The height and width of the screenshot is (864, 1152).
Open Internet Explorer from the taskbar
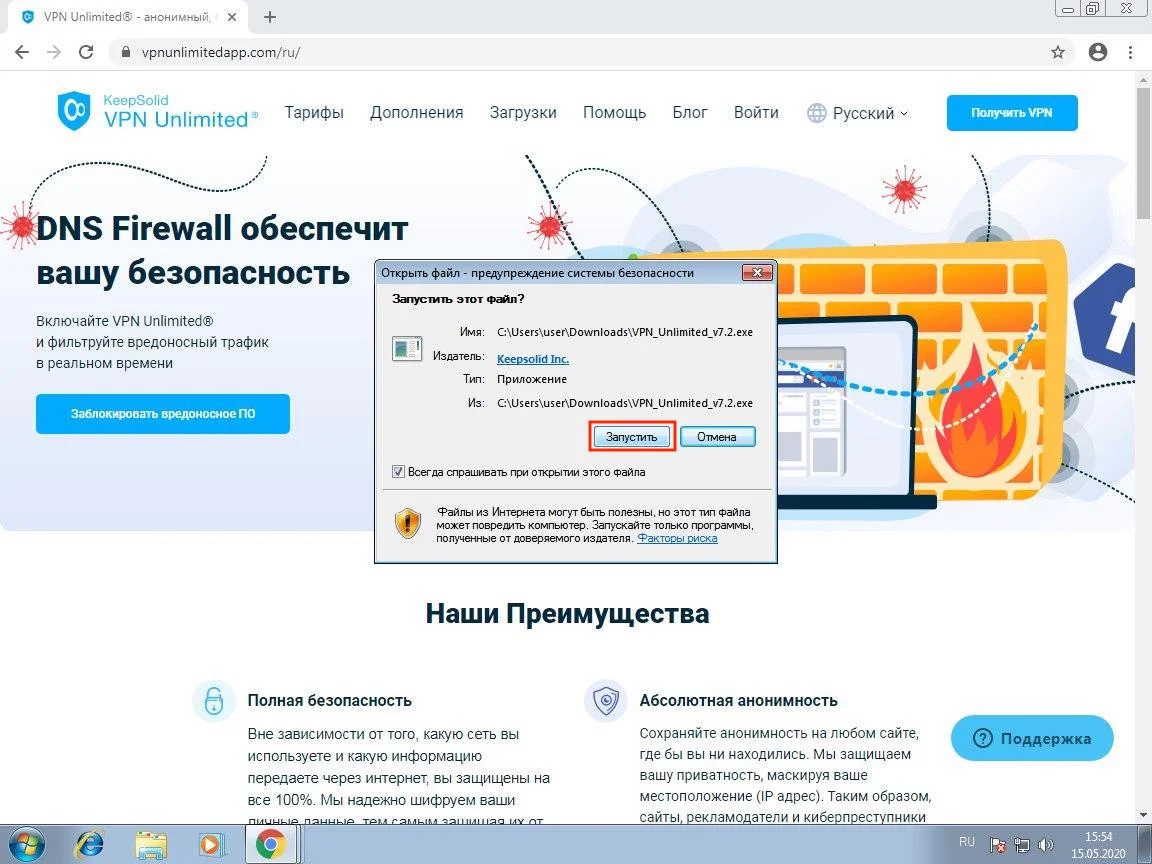88,844
